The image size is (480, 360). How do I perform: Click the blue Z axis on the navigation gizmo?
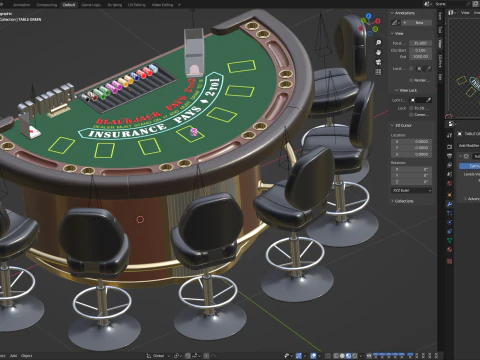point(368,16)
